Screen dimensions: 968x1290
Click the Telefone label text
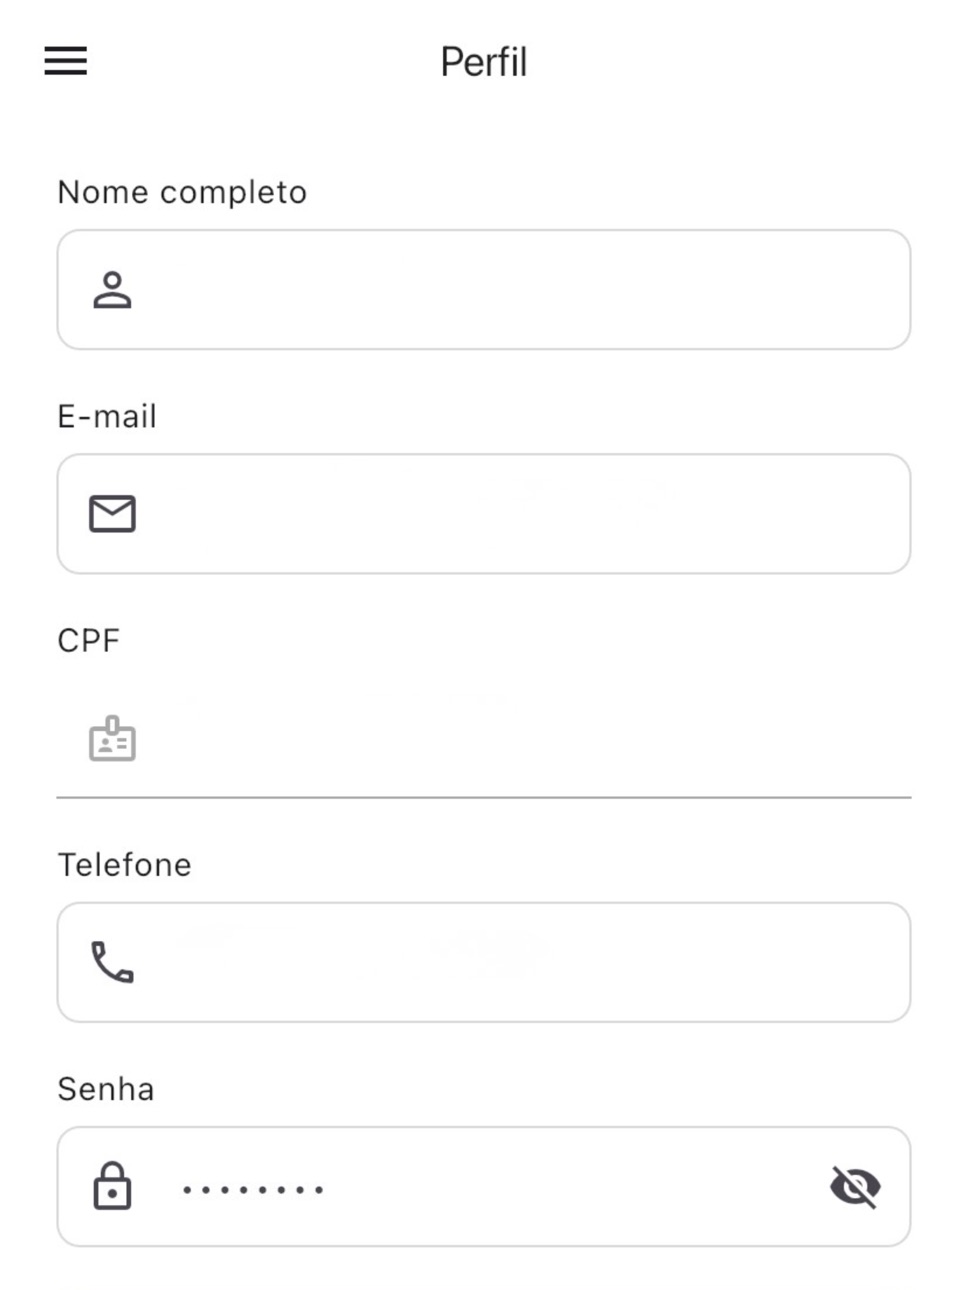tap(124, 864)
